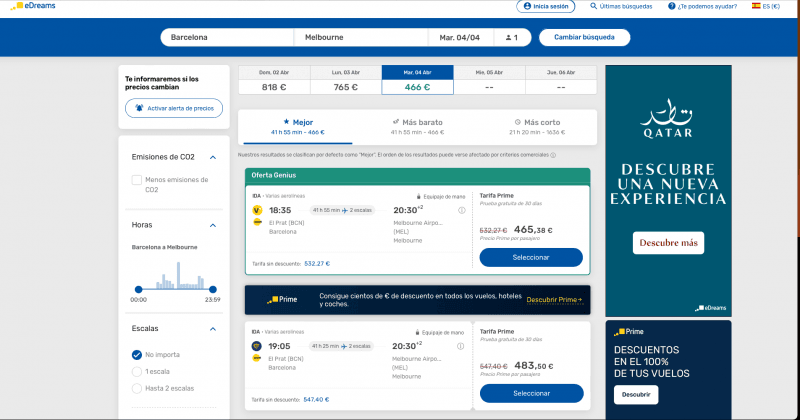Click Descubrir in the Prime discounts ad
Image resolution: width=800 pixels, height=420 pixels.
[x=636, y=394]
